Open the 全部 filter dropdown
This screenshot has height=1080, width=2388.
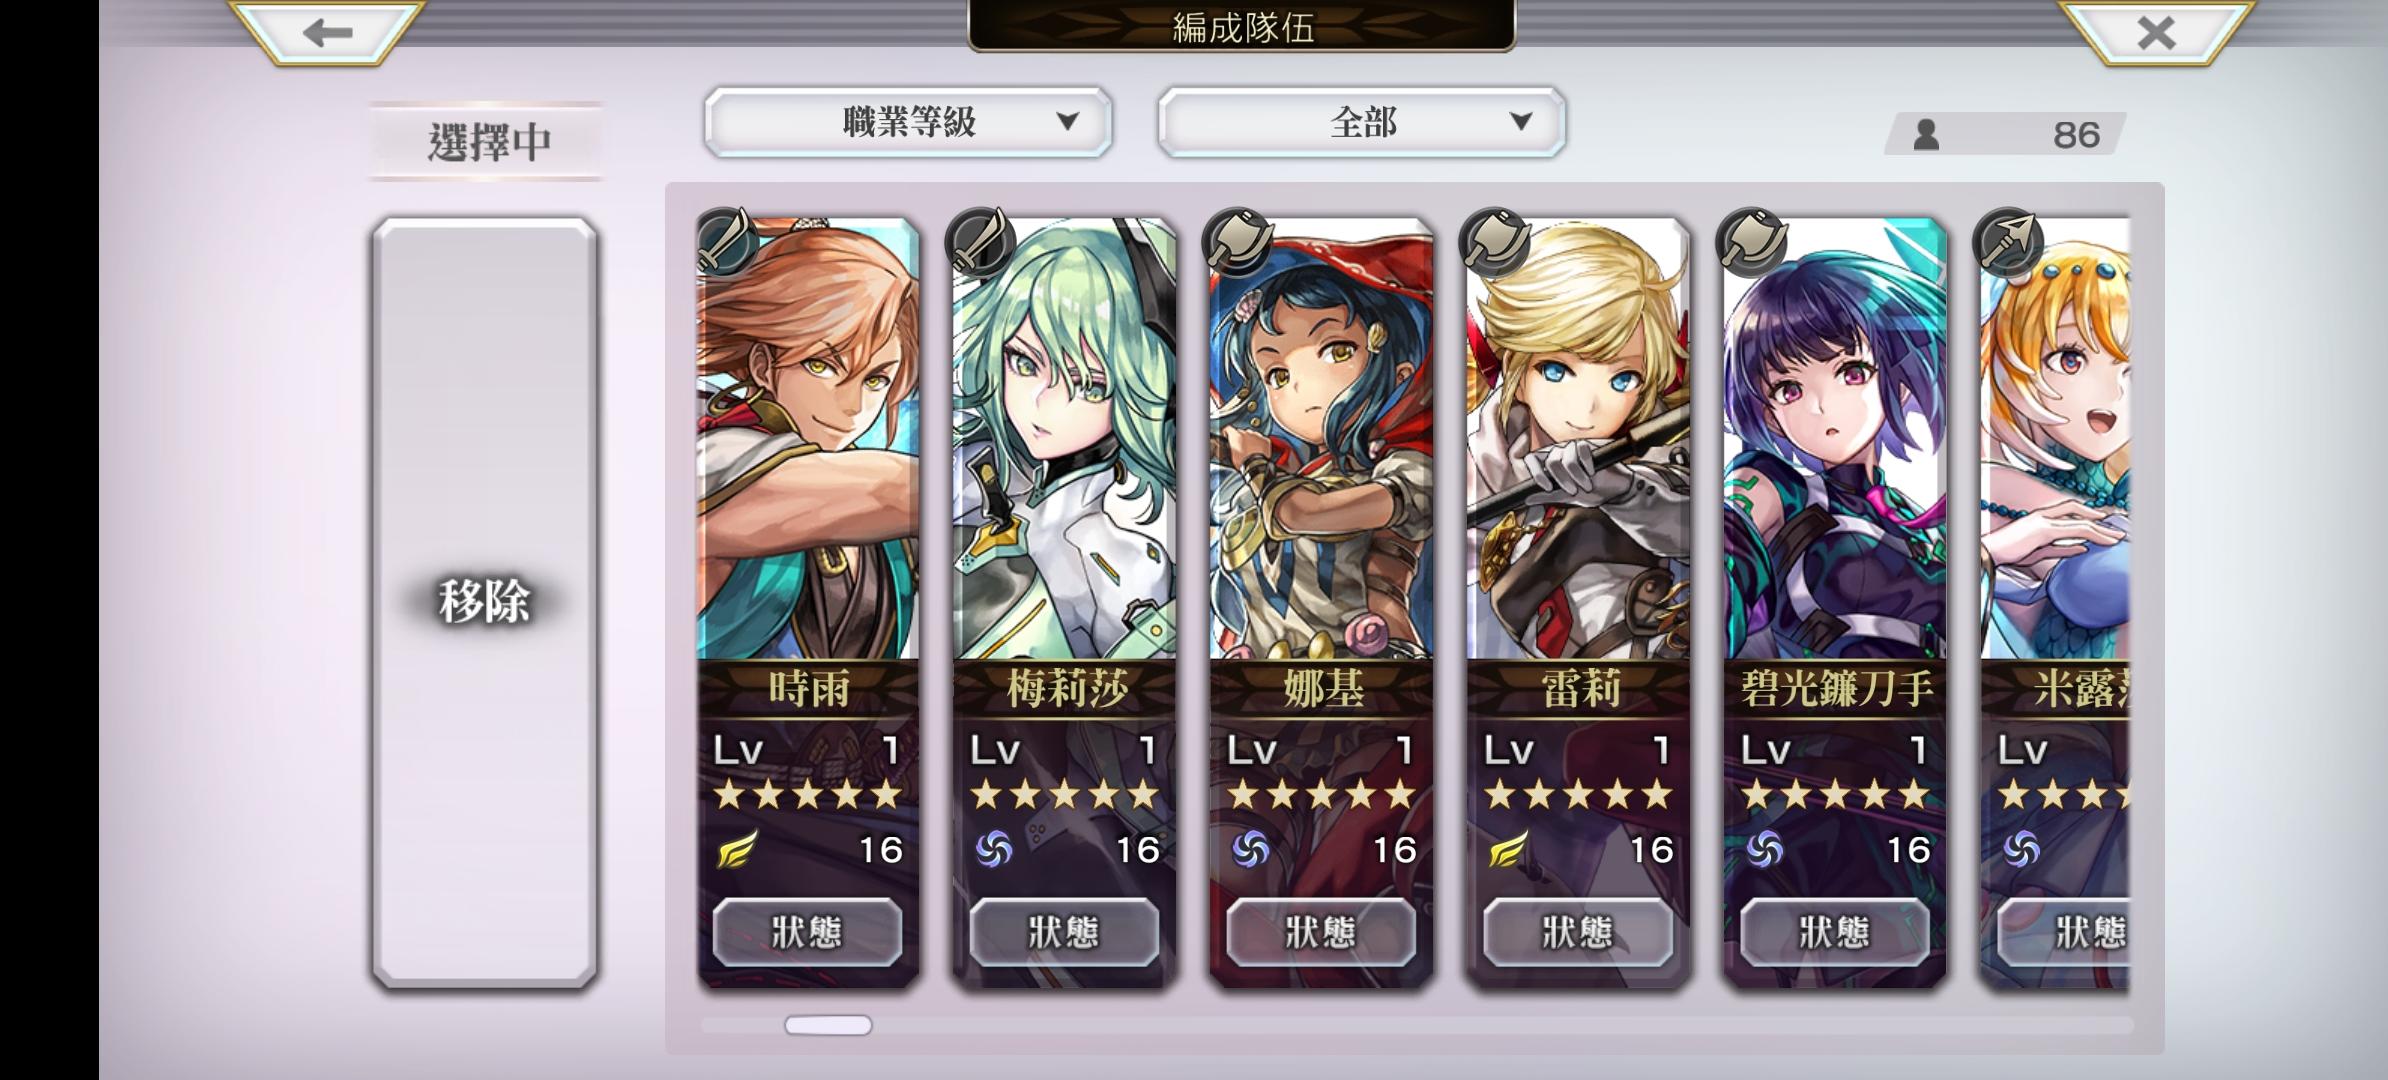[x=1361, y=122]
